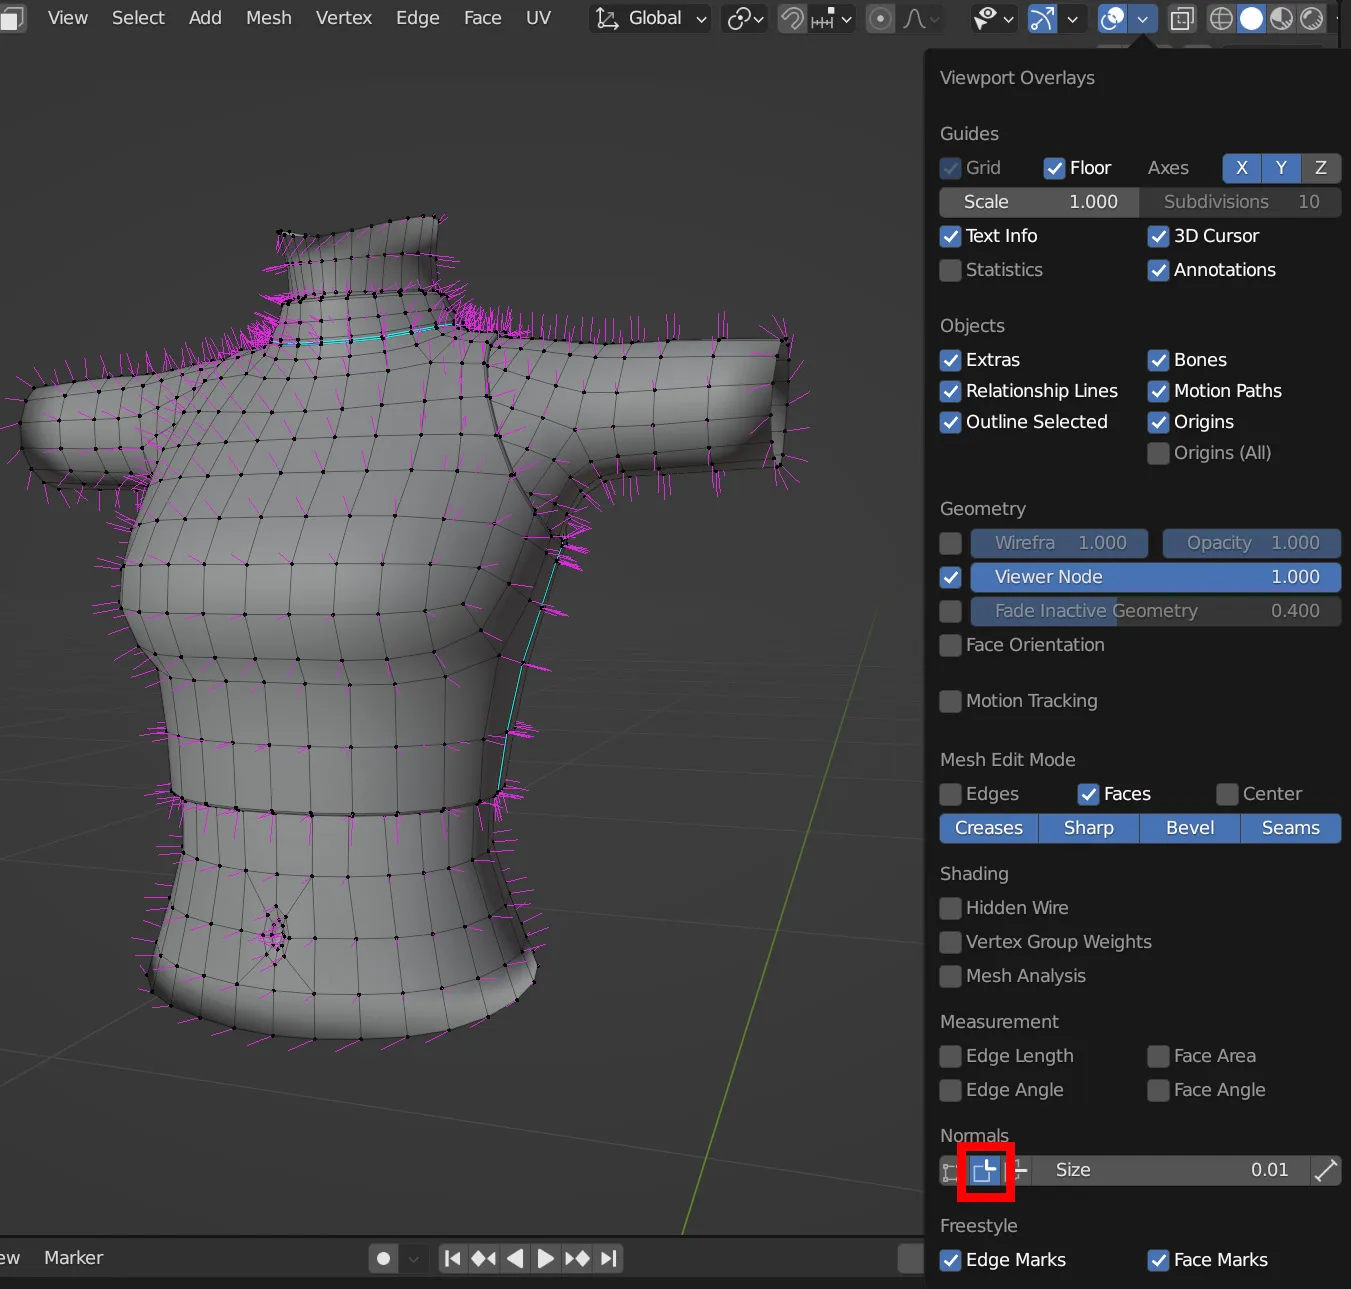Open the snapping options dropdown
Viewport: 1351px width, 1289px height.
coord(832,18)
